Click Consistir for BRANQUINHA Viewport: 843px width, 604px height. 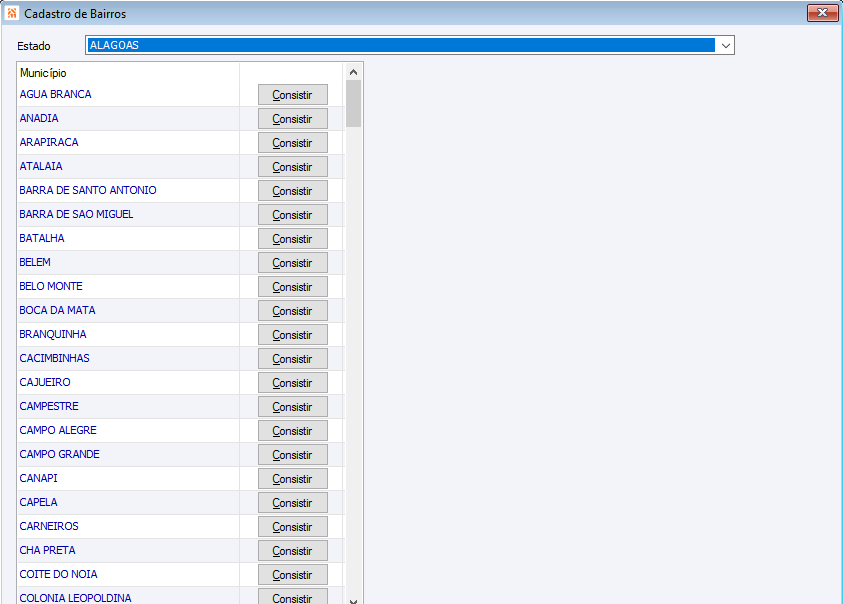(x=292, y=335)
